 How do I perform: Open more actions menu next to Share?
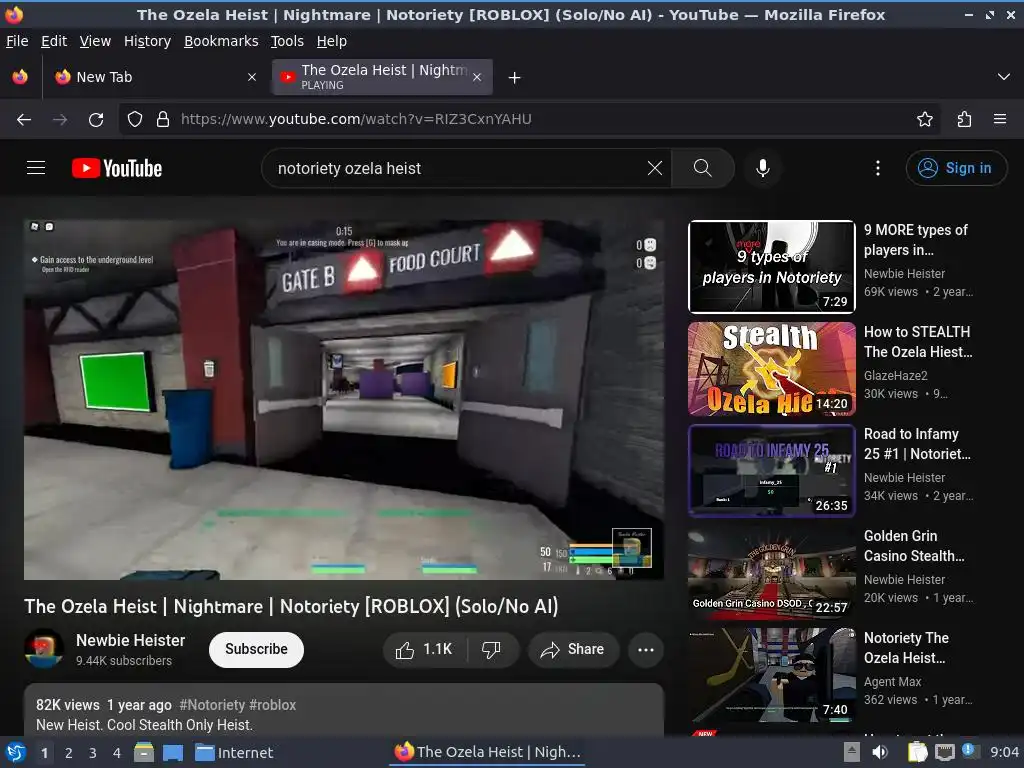point(646,650)
